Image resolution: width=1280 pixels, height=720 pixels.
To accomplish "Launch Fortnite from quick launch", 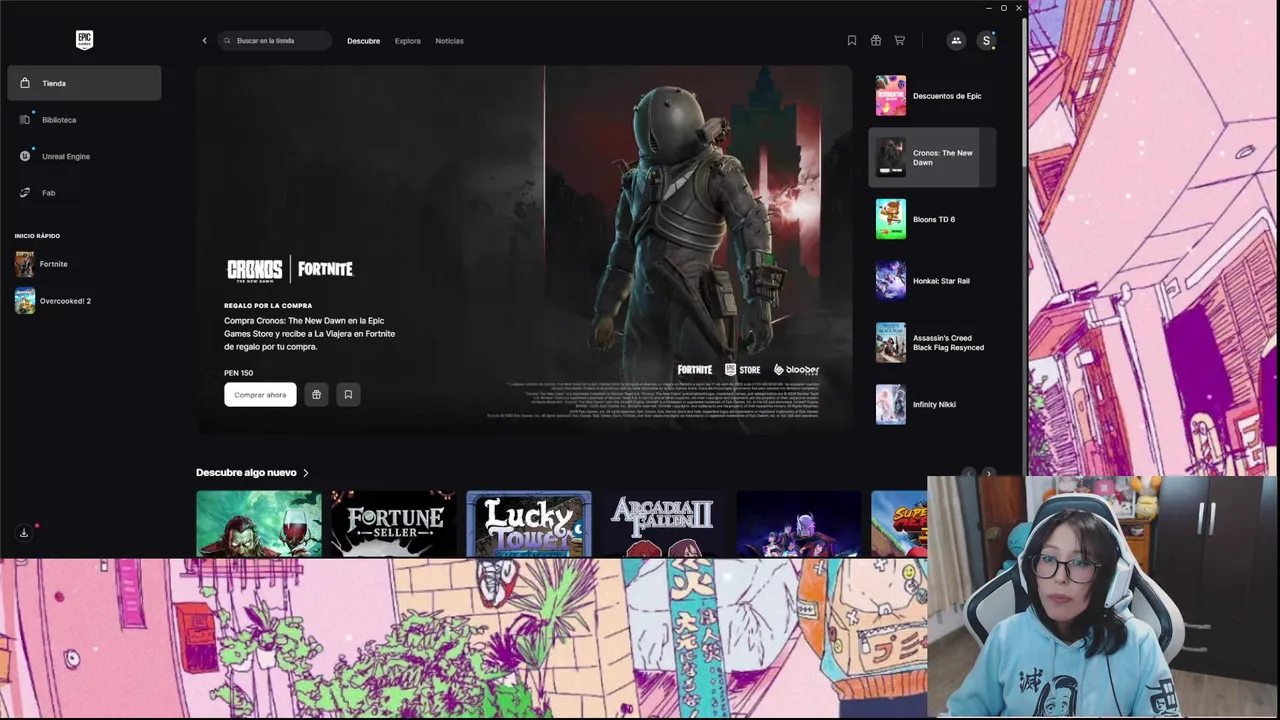I will pyautogui.click(x=84, y=264).
